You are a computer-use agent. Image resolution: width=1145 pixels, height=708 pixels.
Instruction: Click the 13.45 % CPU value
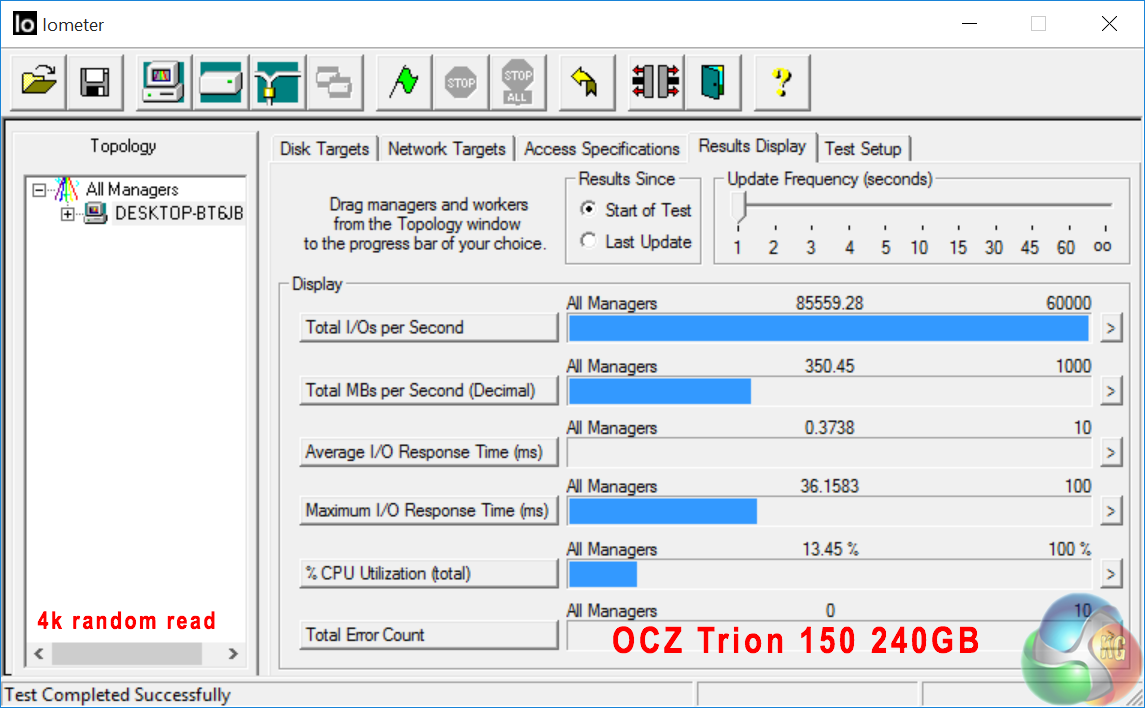(x=830, y=549)
